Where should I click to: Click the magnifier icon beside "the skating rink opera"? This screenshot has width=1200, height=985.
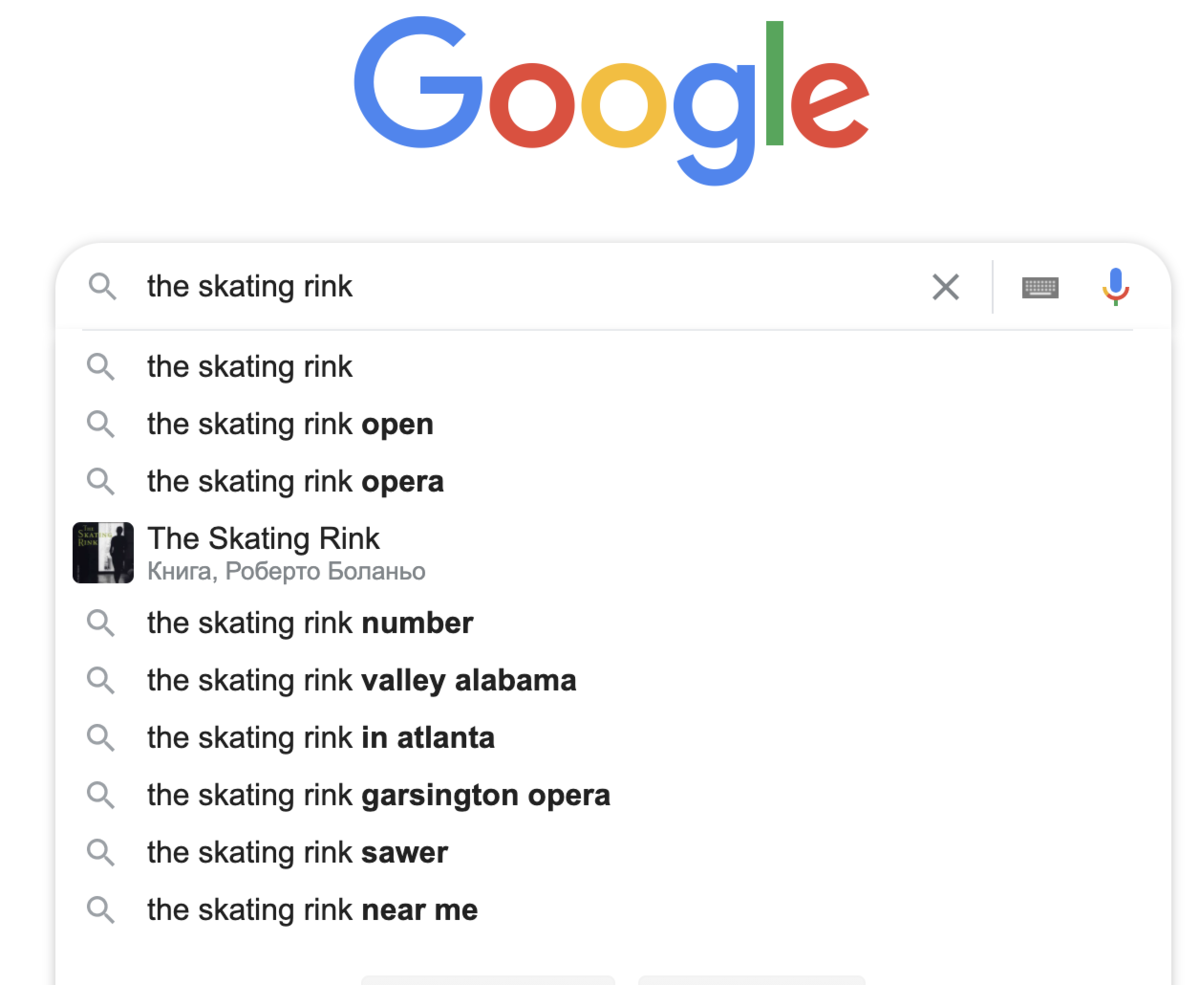pyautogui.click(x=101, y=481)
